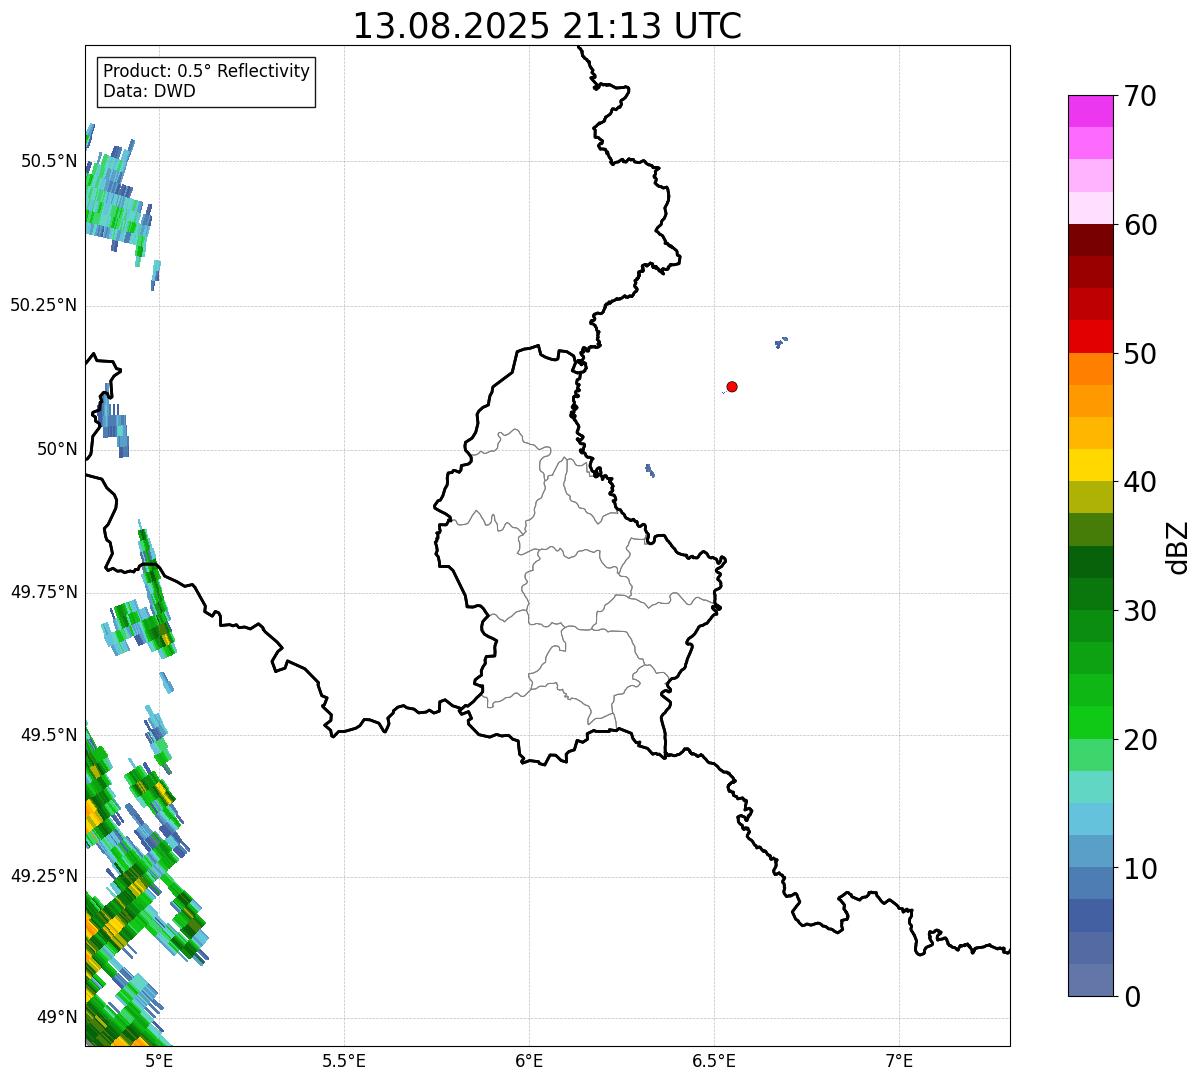Select the Product: 0.5° Reflectivity text
The width and height of the screenshot is (1202, 1081).
tap(207, 71)
